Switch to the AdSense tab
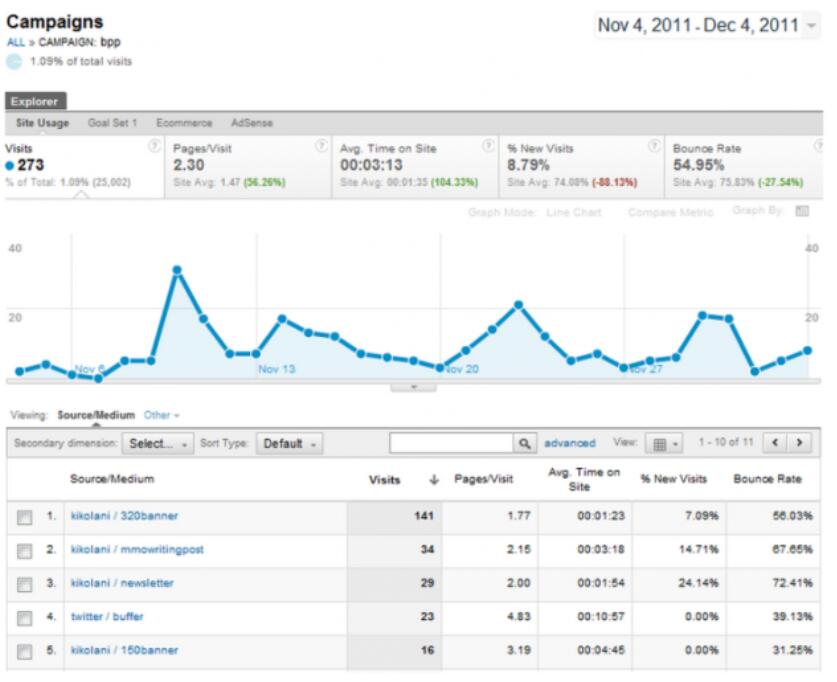 pos(252,123)
